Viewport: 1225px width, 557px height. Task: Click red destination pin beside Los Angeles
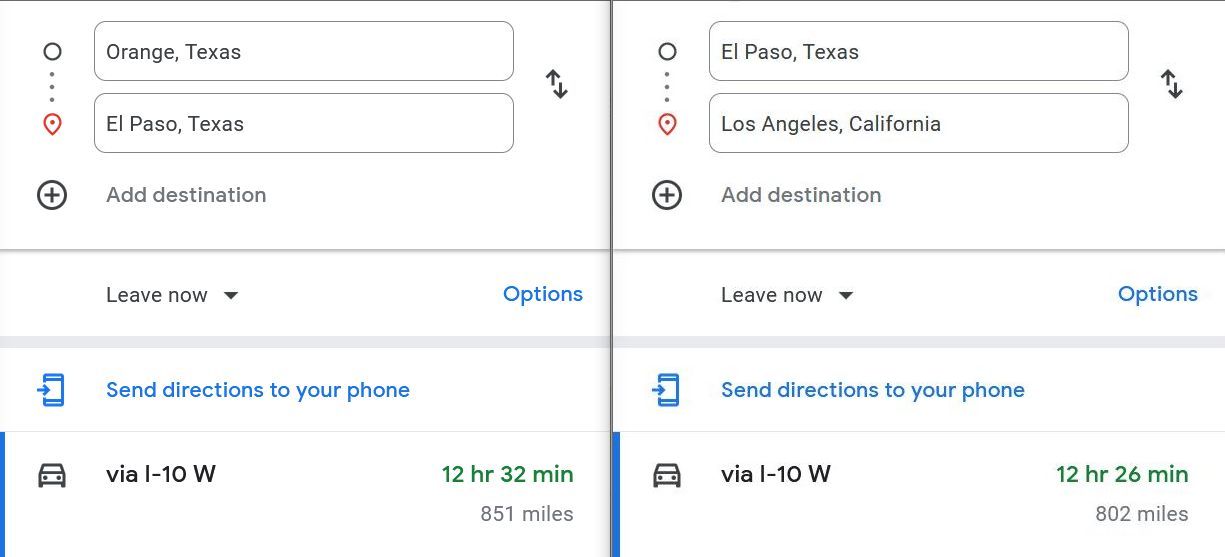tap(667, 124)
